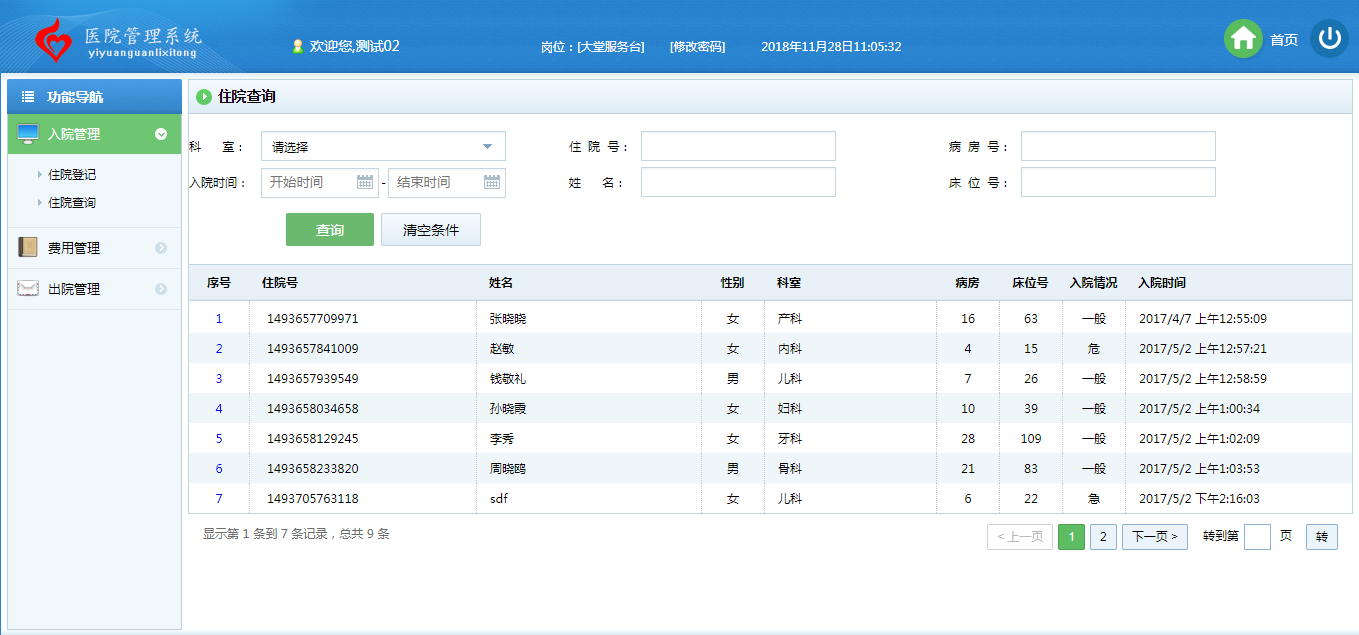
Task: Click the 姓名 column header
Action: pos(500,283)
